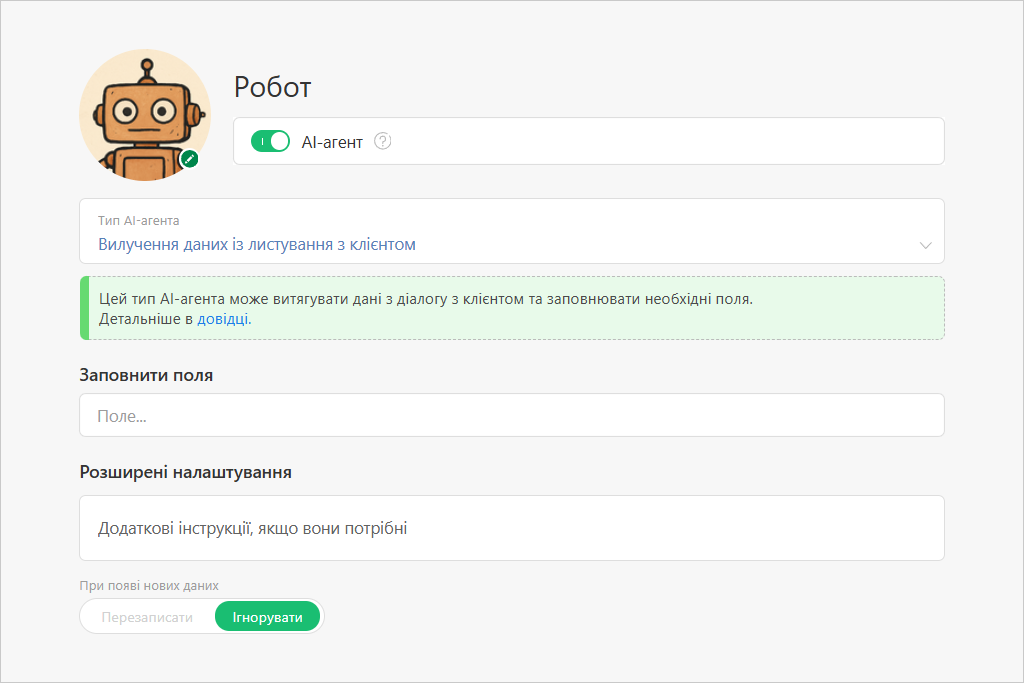Click the Заповнити поля heading
The image size is (1024, 683).
[x=146, y=375]
